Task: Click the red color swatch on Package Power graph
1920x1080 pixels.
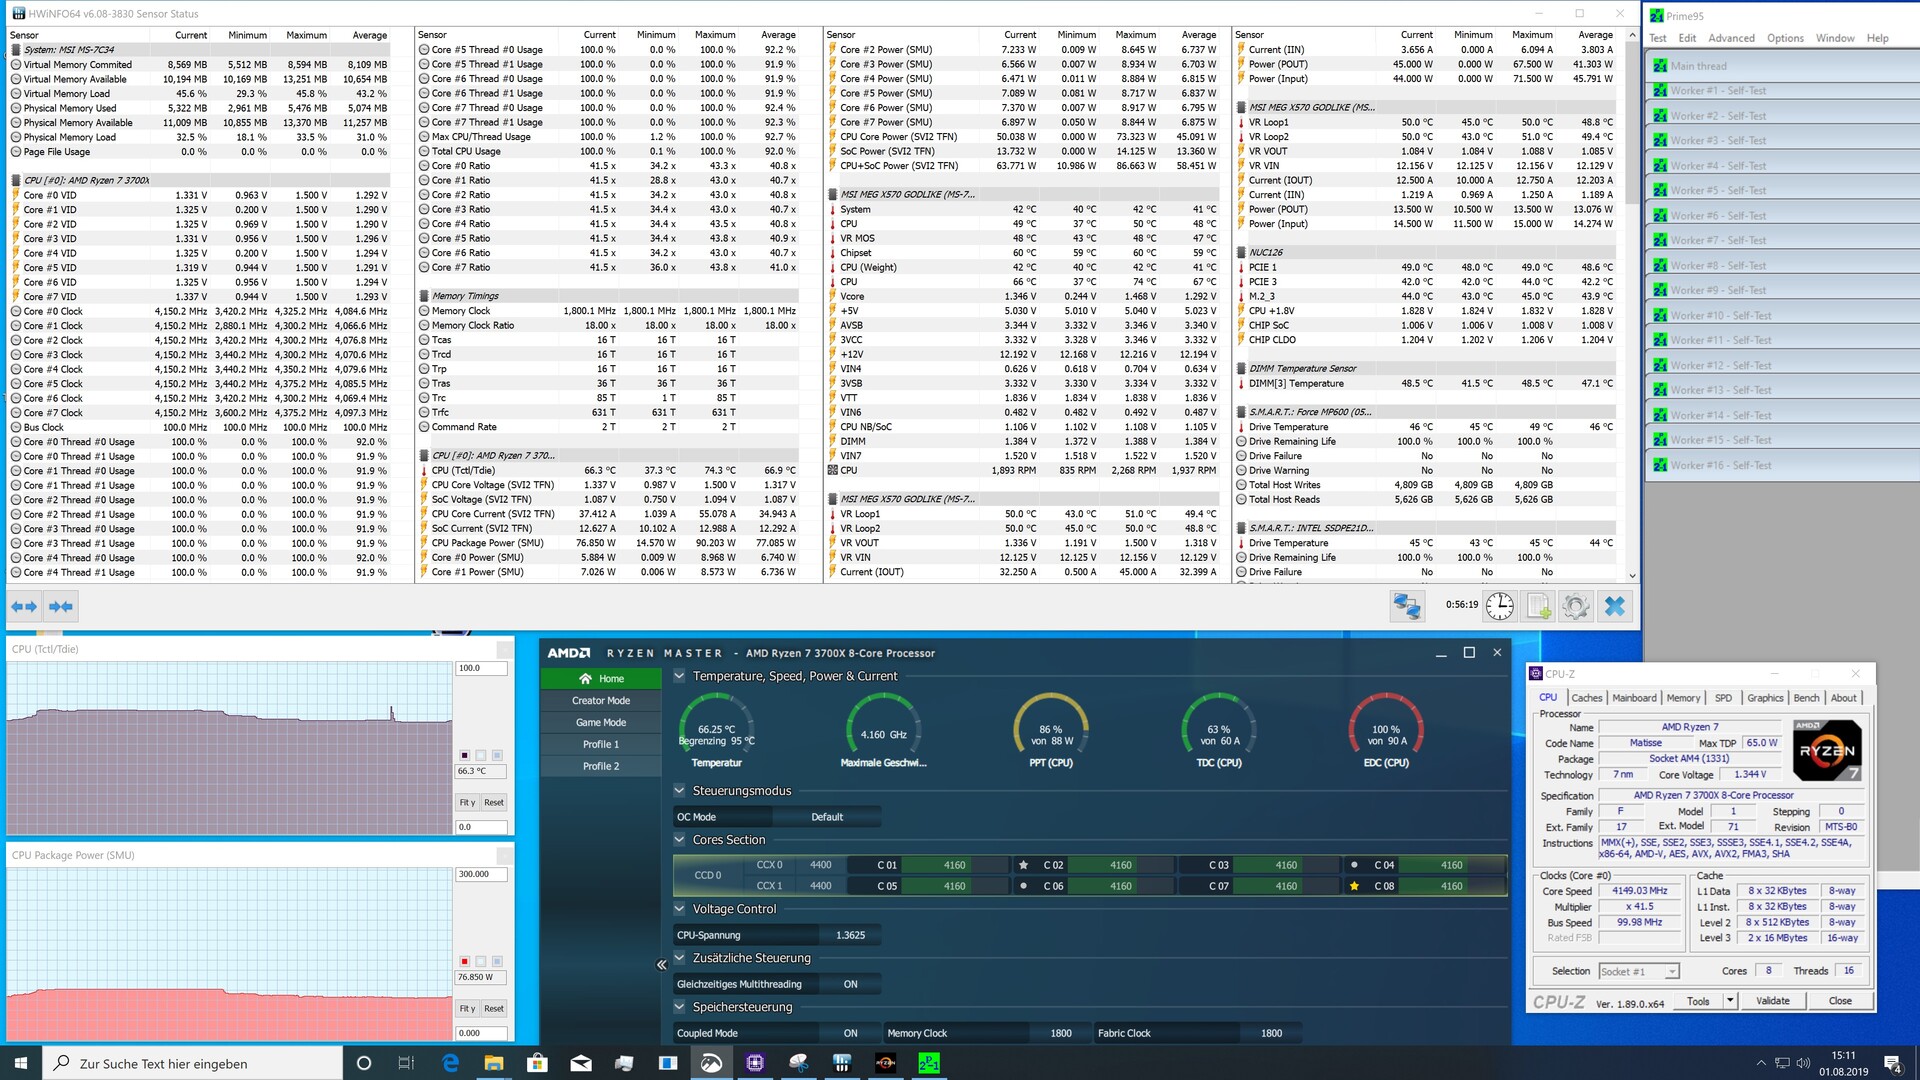Action: pos(464,961)
